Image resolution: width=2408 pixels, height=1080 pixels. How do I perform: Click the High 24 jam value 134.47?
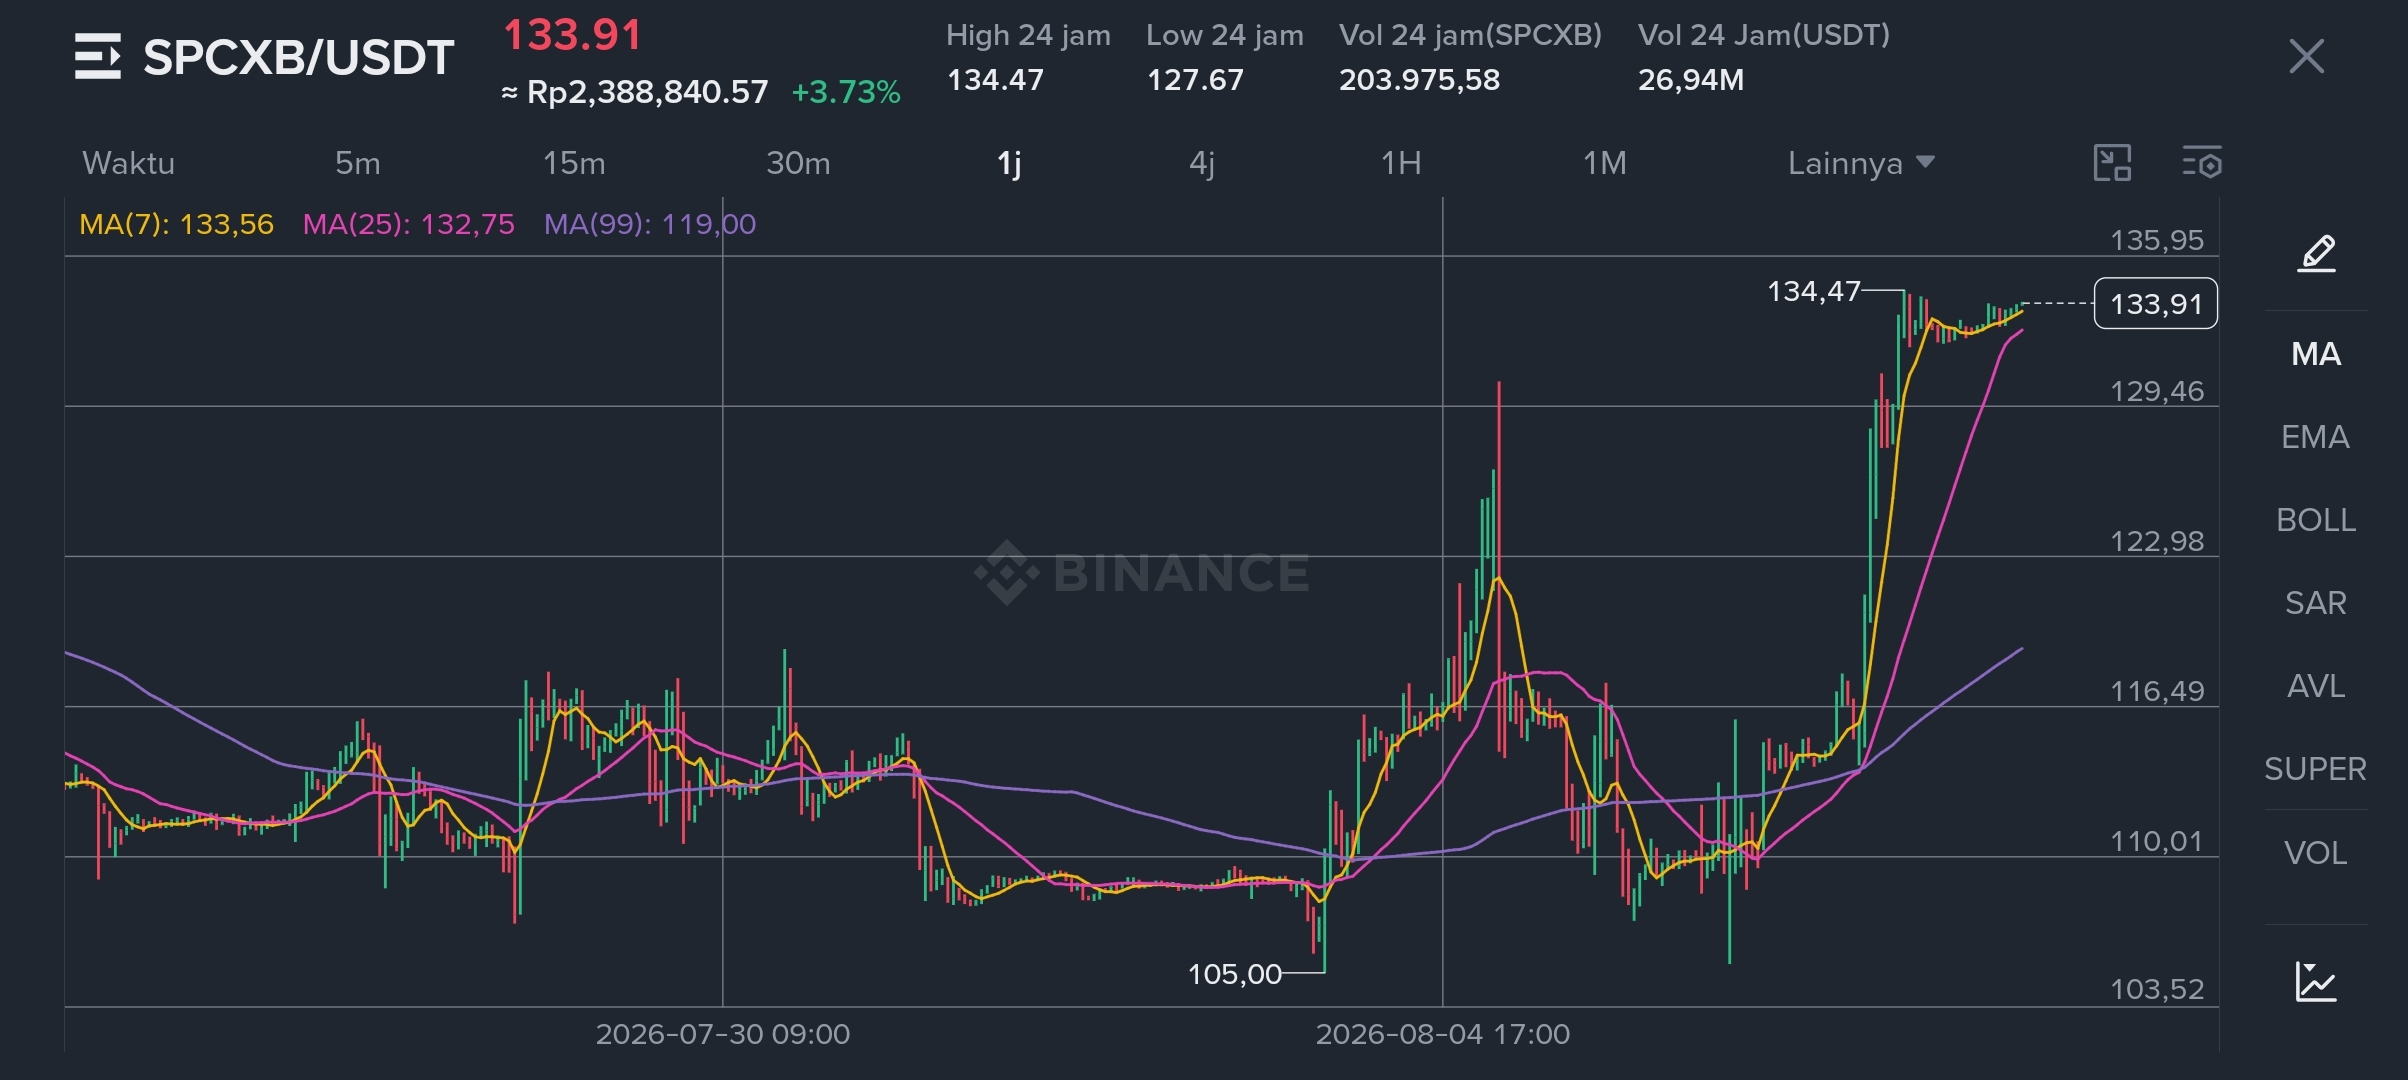click(x=995, y=80)
